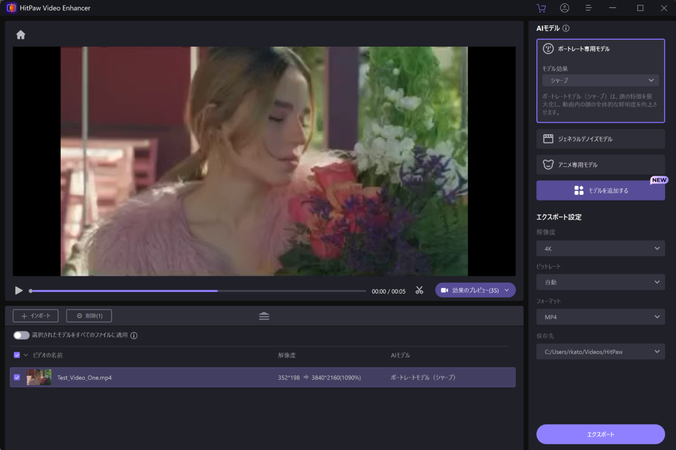Click the video playback progress bar
Viewport: 676px width, 450px height.
click(198, 291)
